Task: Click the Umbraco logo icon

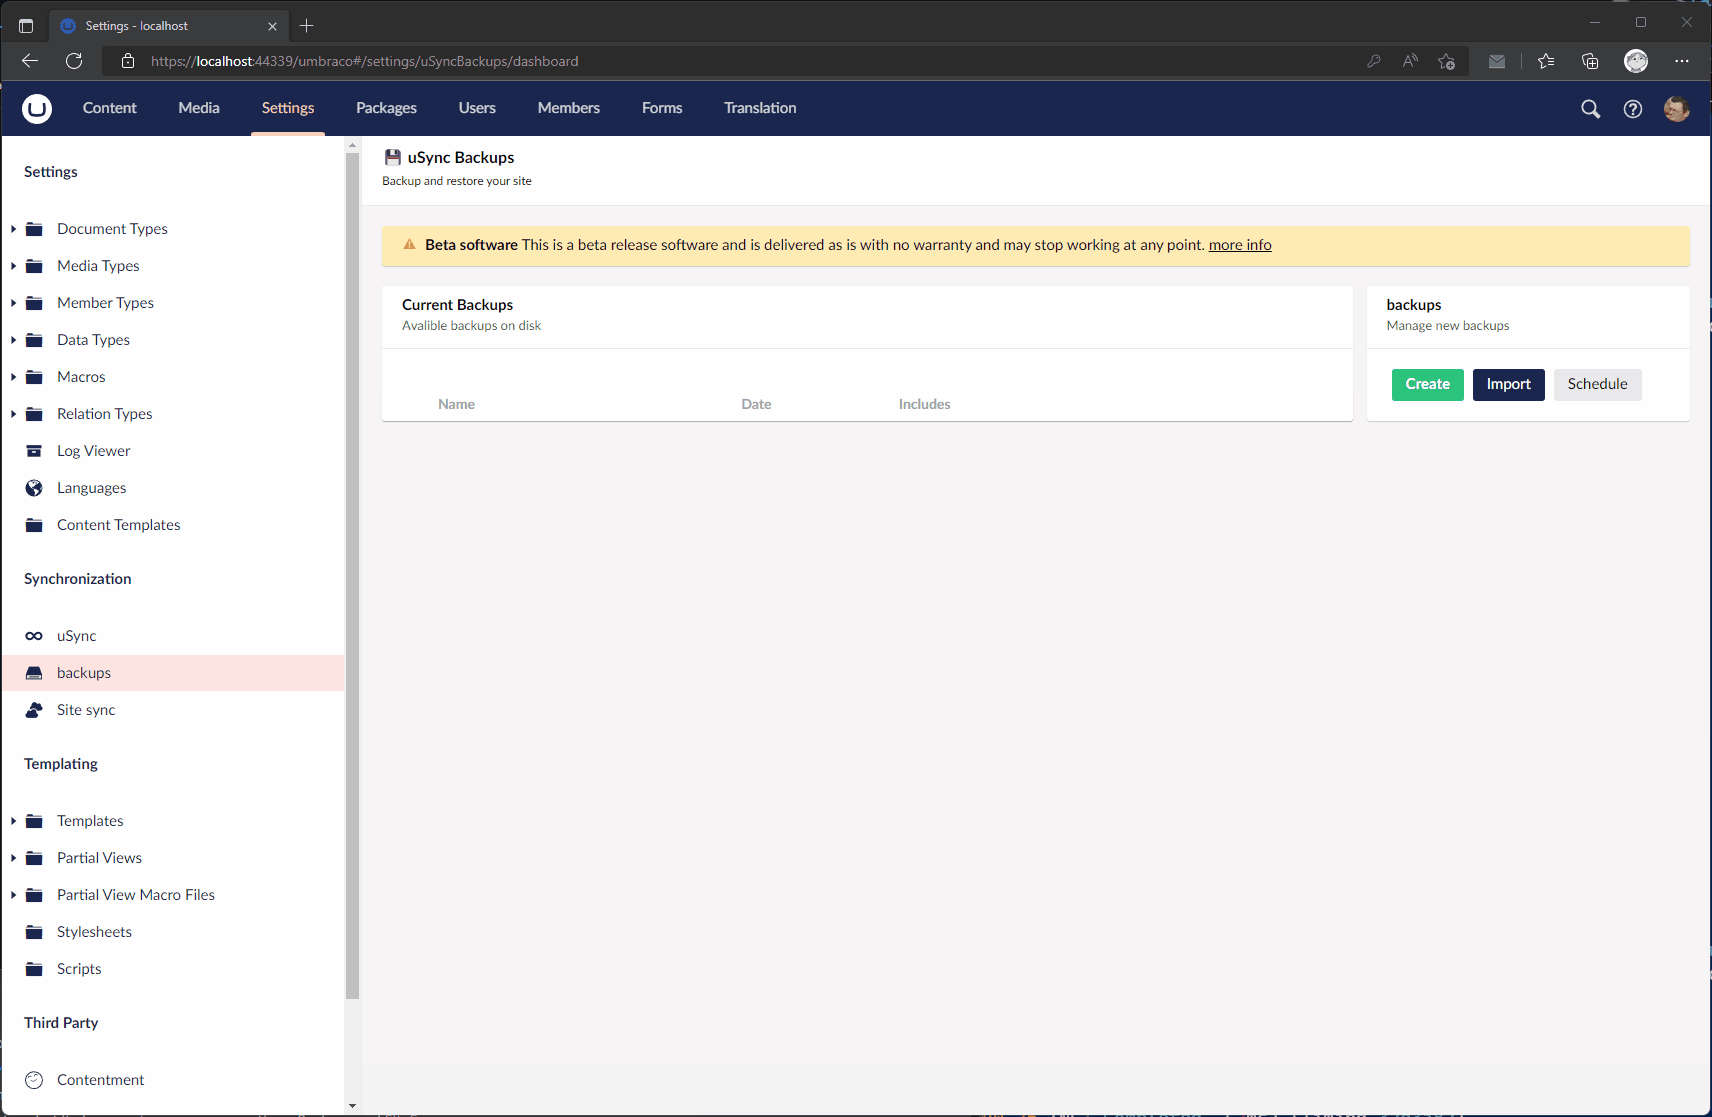Action: point(37,108)
